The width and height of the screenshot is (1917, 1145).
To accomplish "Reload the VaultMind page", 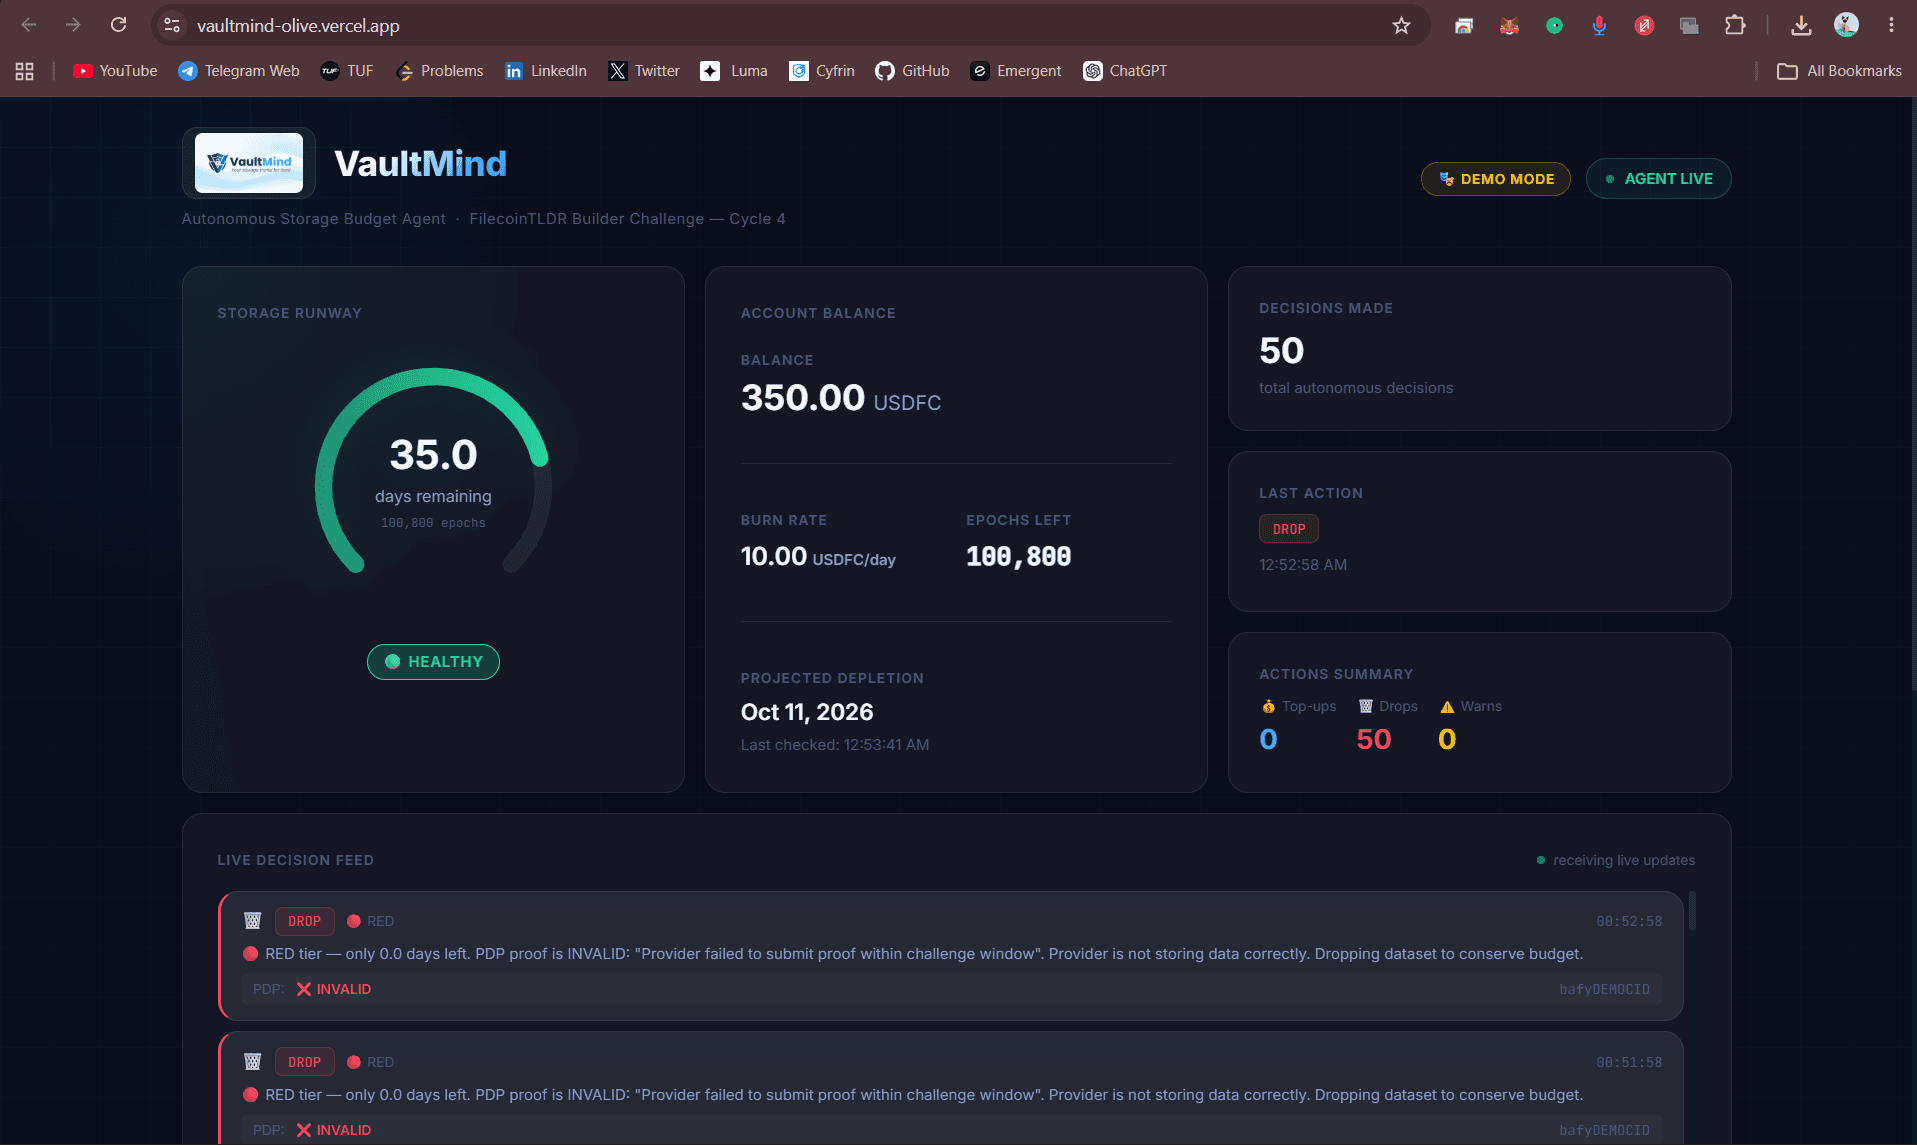I will pyautogui.click(x=118, y=25).
